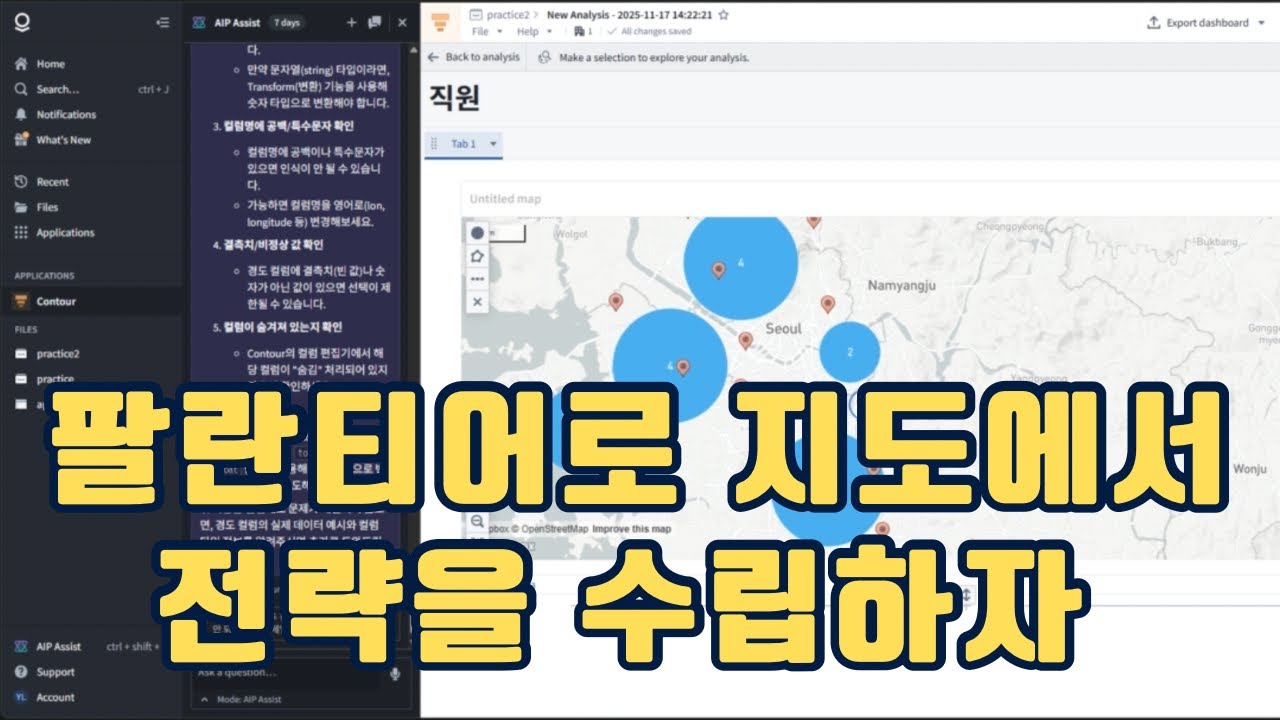Click the X clear-selection tool on the map

477,301
